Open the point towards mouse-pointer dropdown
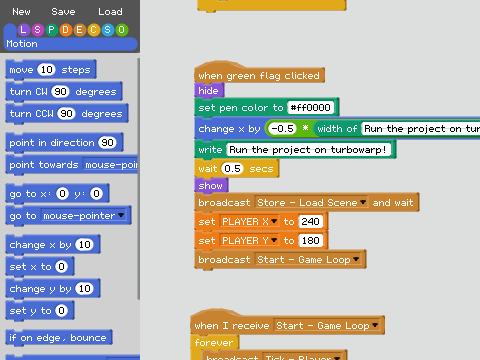The width and height of the screenshot is (480, 360). pyautogui.click(x=110, y=165)
